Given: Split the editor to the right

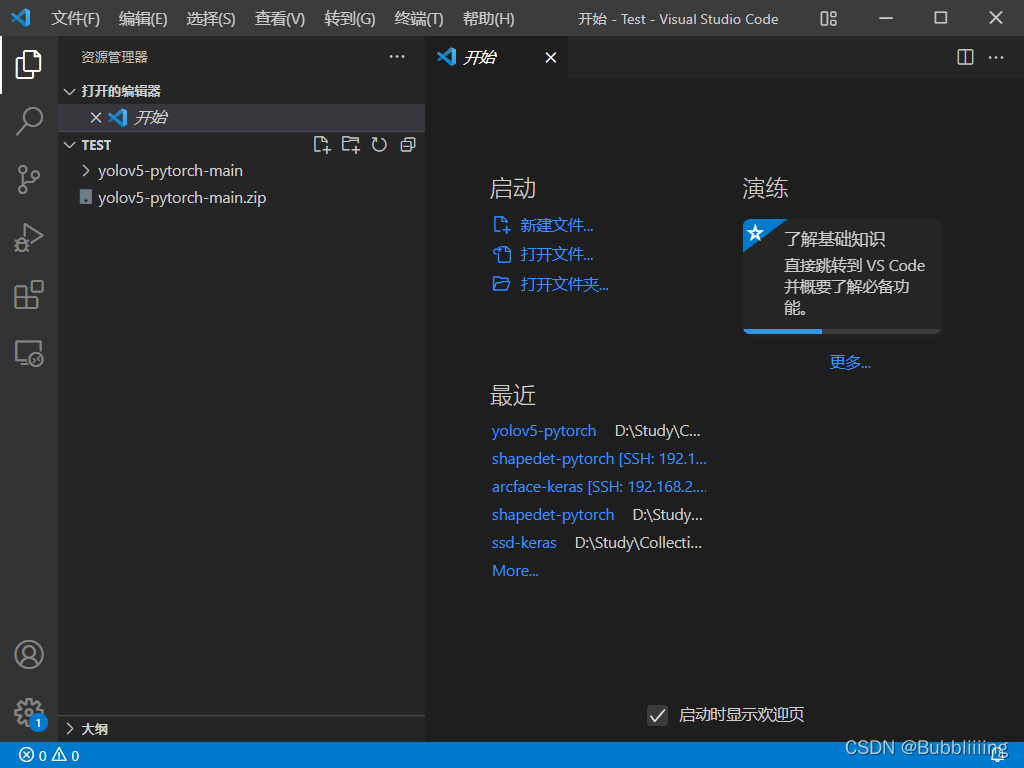Looking at the screenshot, I should tap(965, 57).
